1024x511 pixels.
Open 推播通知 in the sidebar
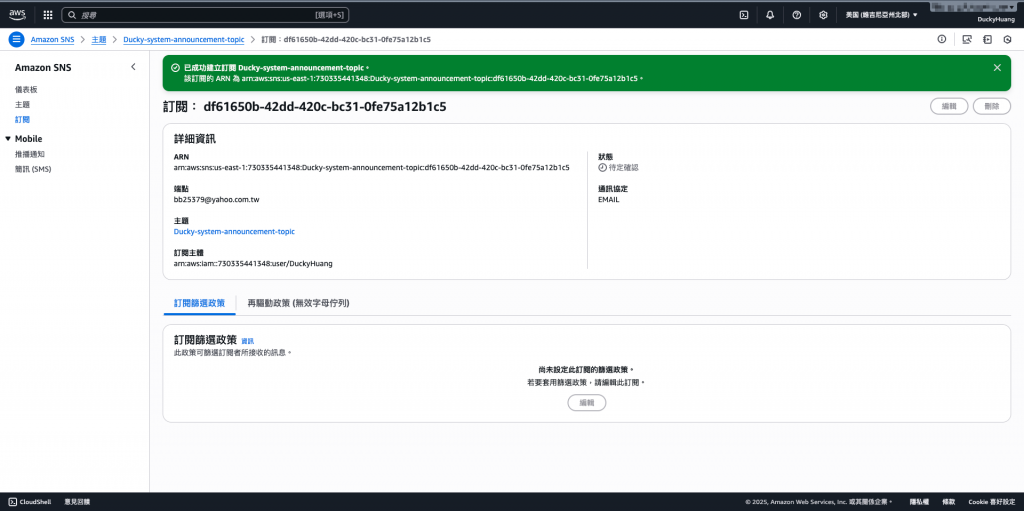pos(30,154)
